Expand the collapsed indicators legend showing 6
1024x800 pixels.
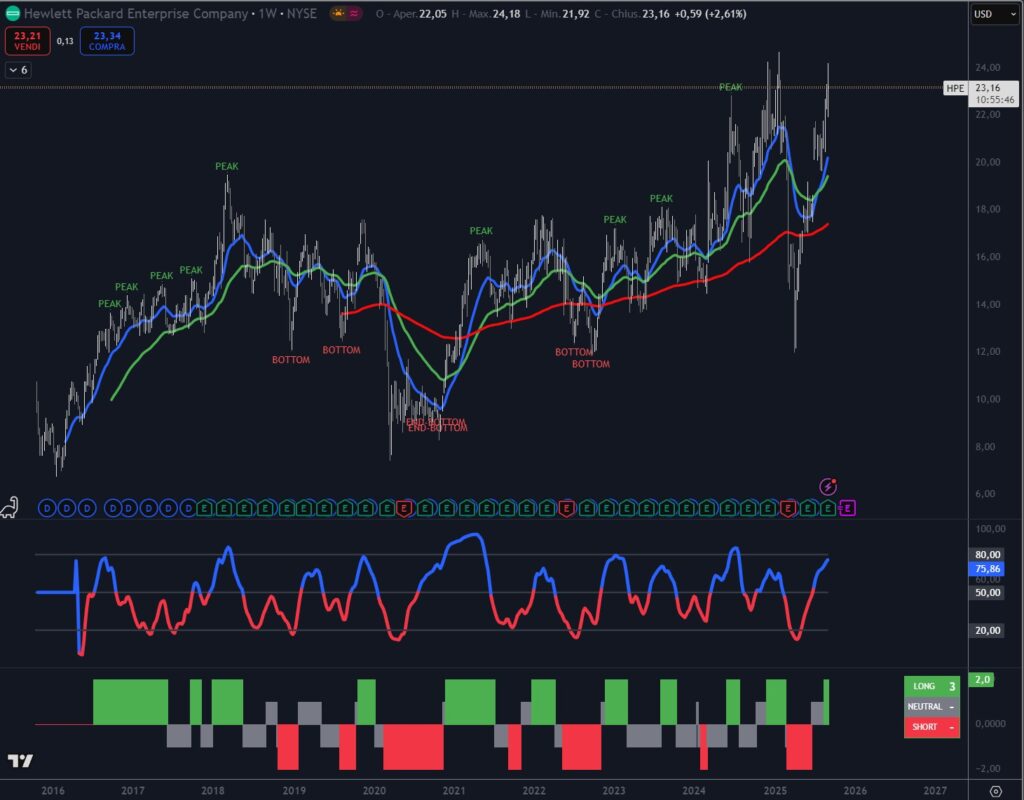point(18,70)
